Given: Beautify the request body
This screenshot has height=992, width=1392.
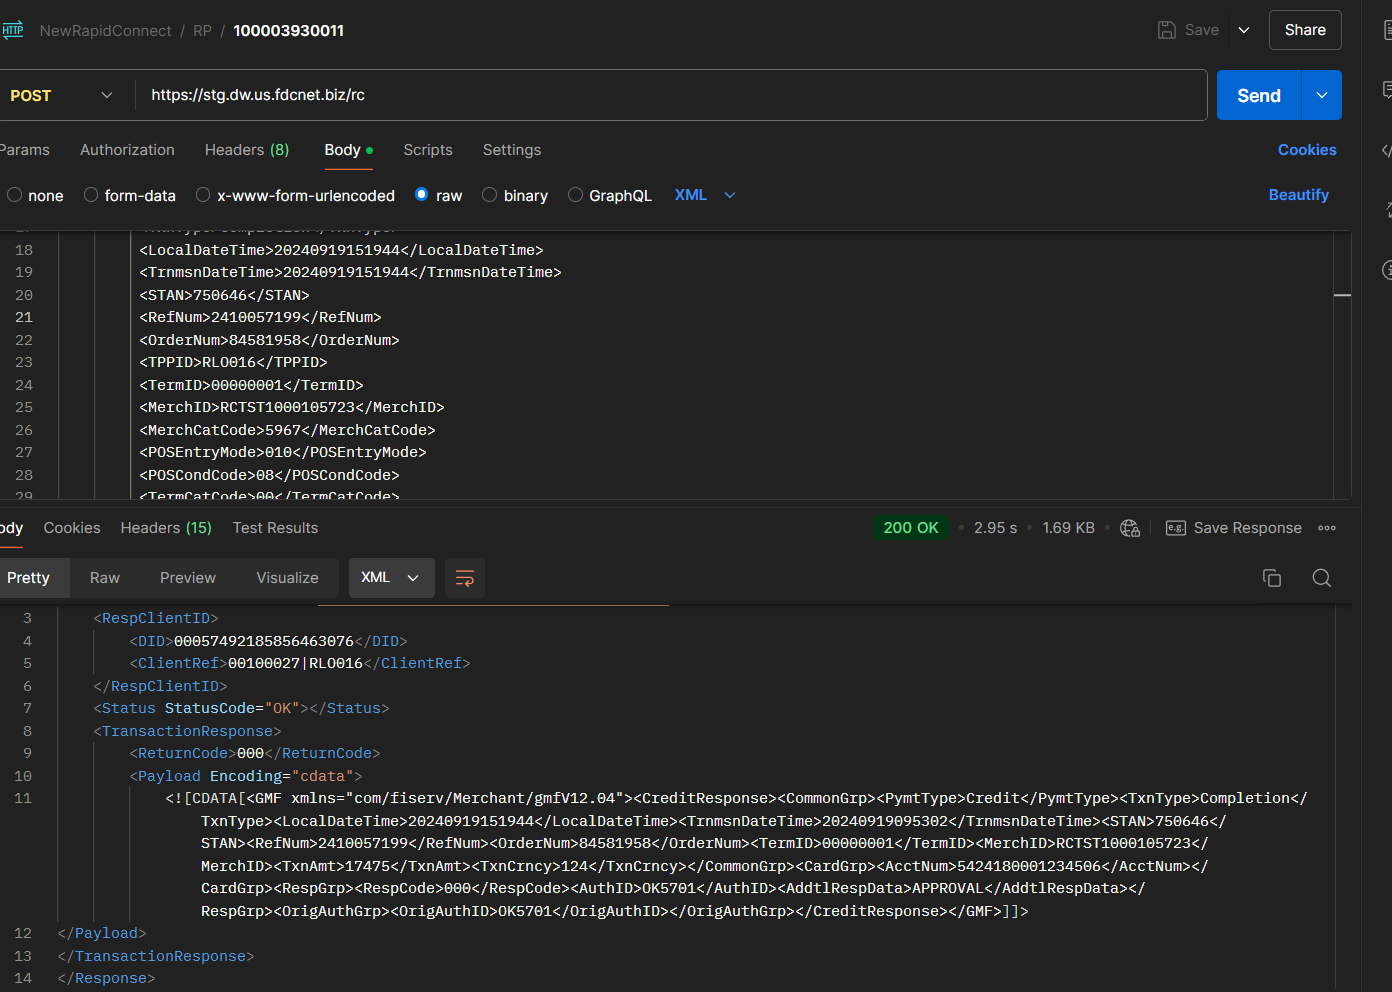Looking at the screenshot, I should [x=1299, y=195].
